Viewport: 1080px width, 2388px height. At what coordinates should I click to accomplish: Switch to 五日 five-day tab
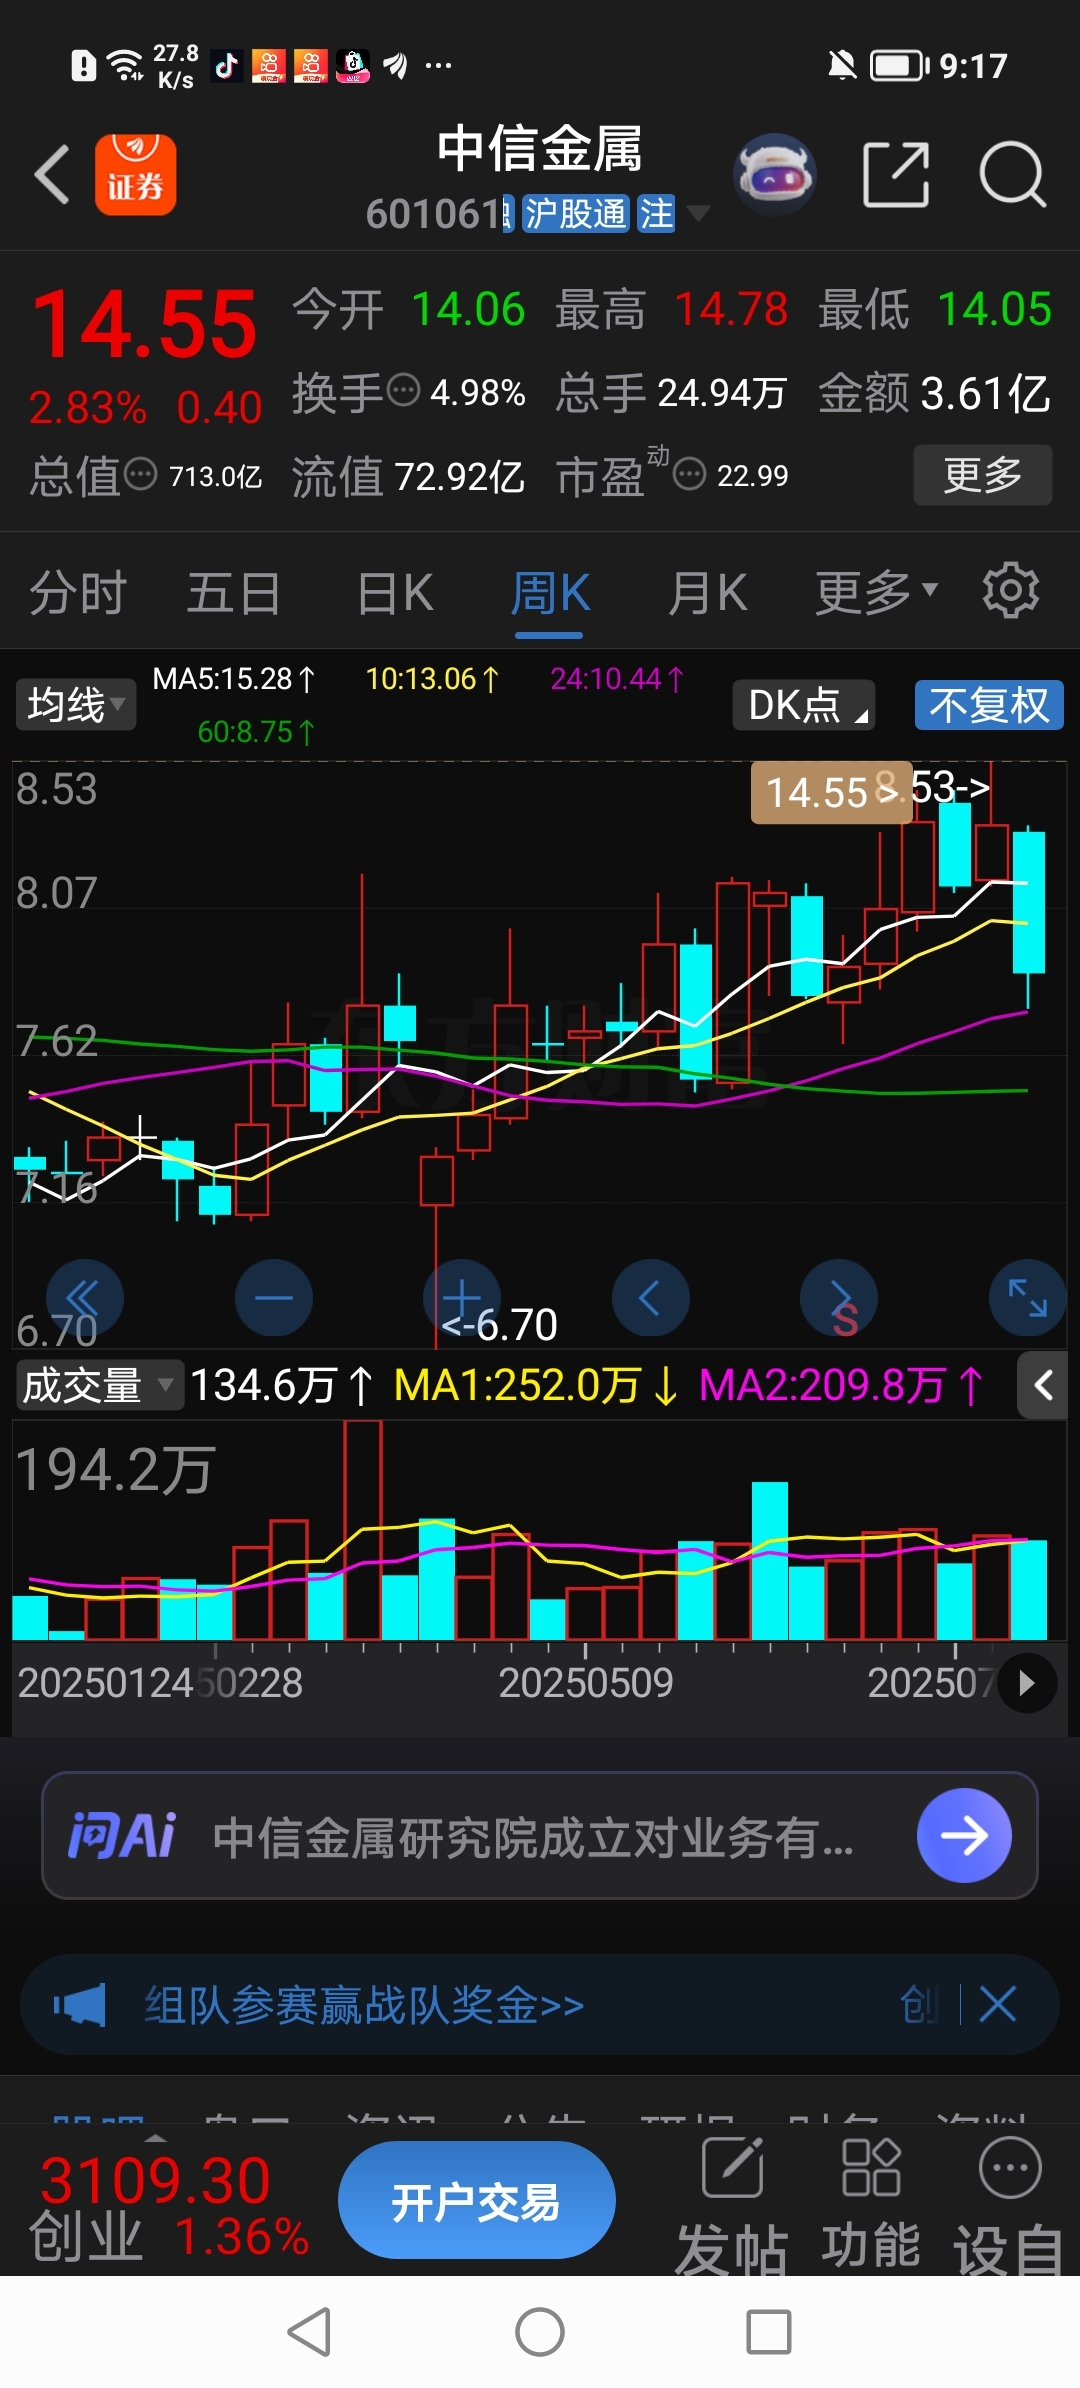(x=234, y=592)
